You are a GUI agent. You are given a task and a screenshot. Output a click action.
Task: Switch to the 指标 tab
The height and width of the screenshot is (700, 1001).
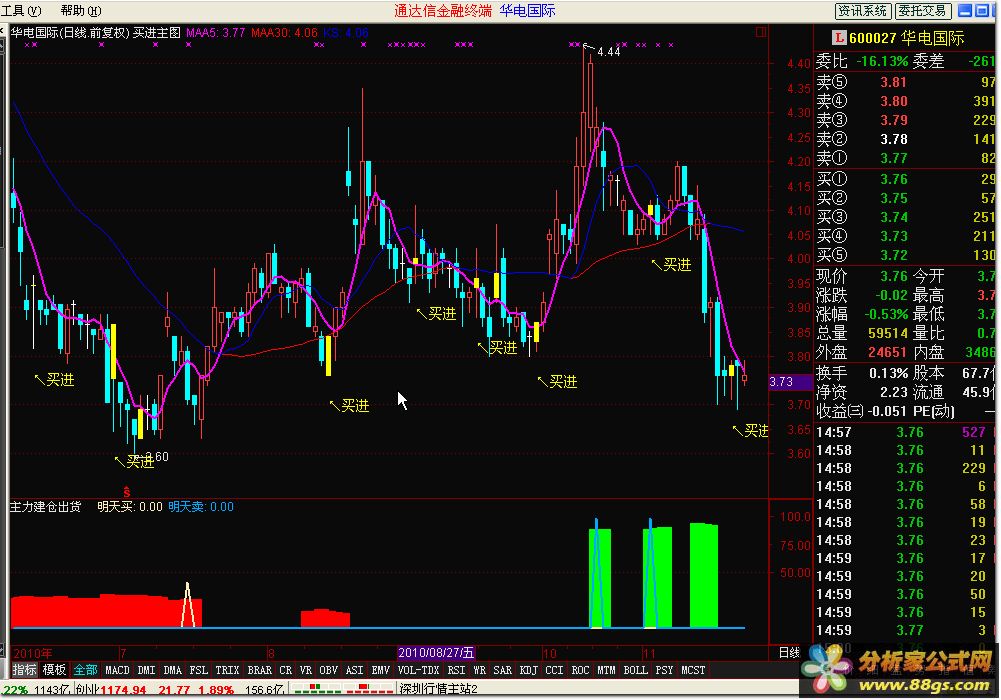[24, 669]
